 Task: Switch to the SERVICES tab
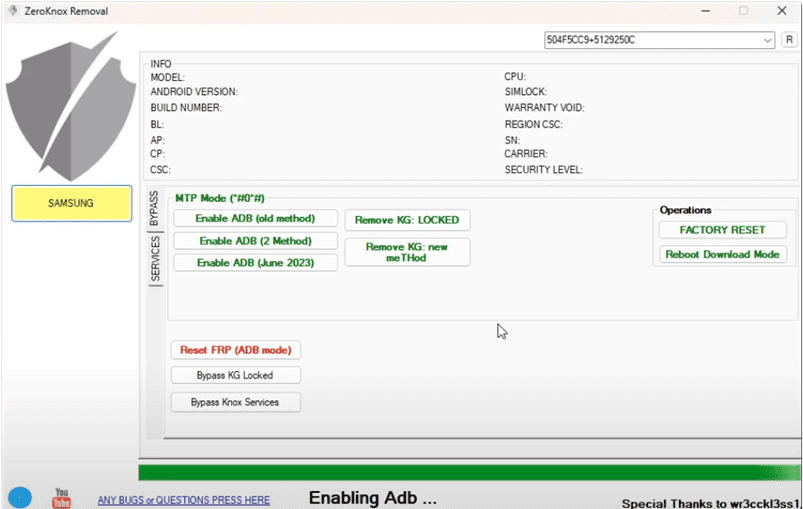(154, 260)
